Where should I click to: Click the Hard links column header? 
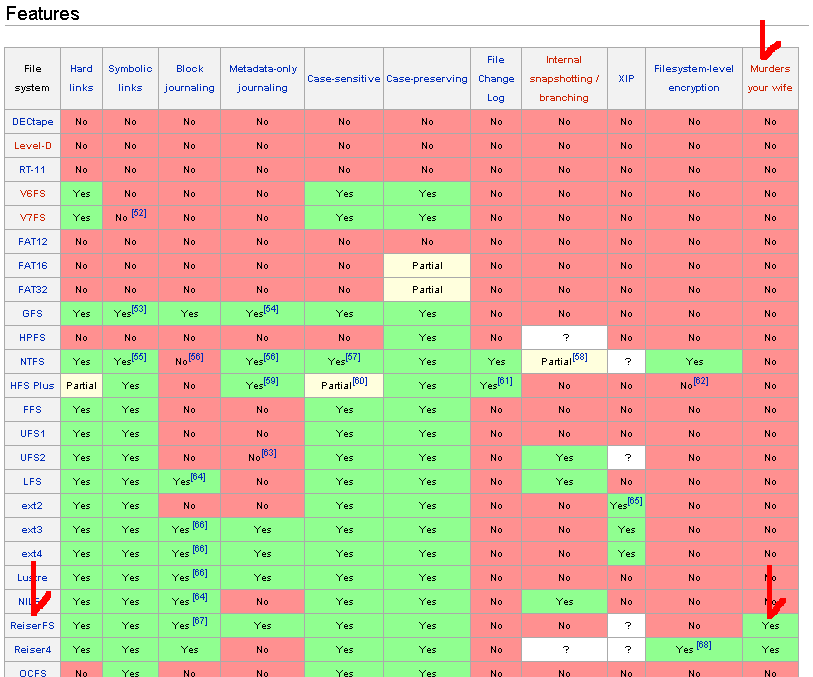(81, 78)
